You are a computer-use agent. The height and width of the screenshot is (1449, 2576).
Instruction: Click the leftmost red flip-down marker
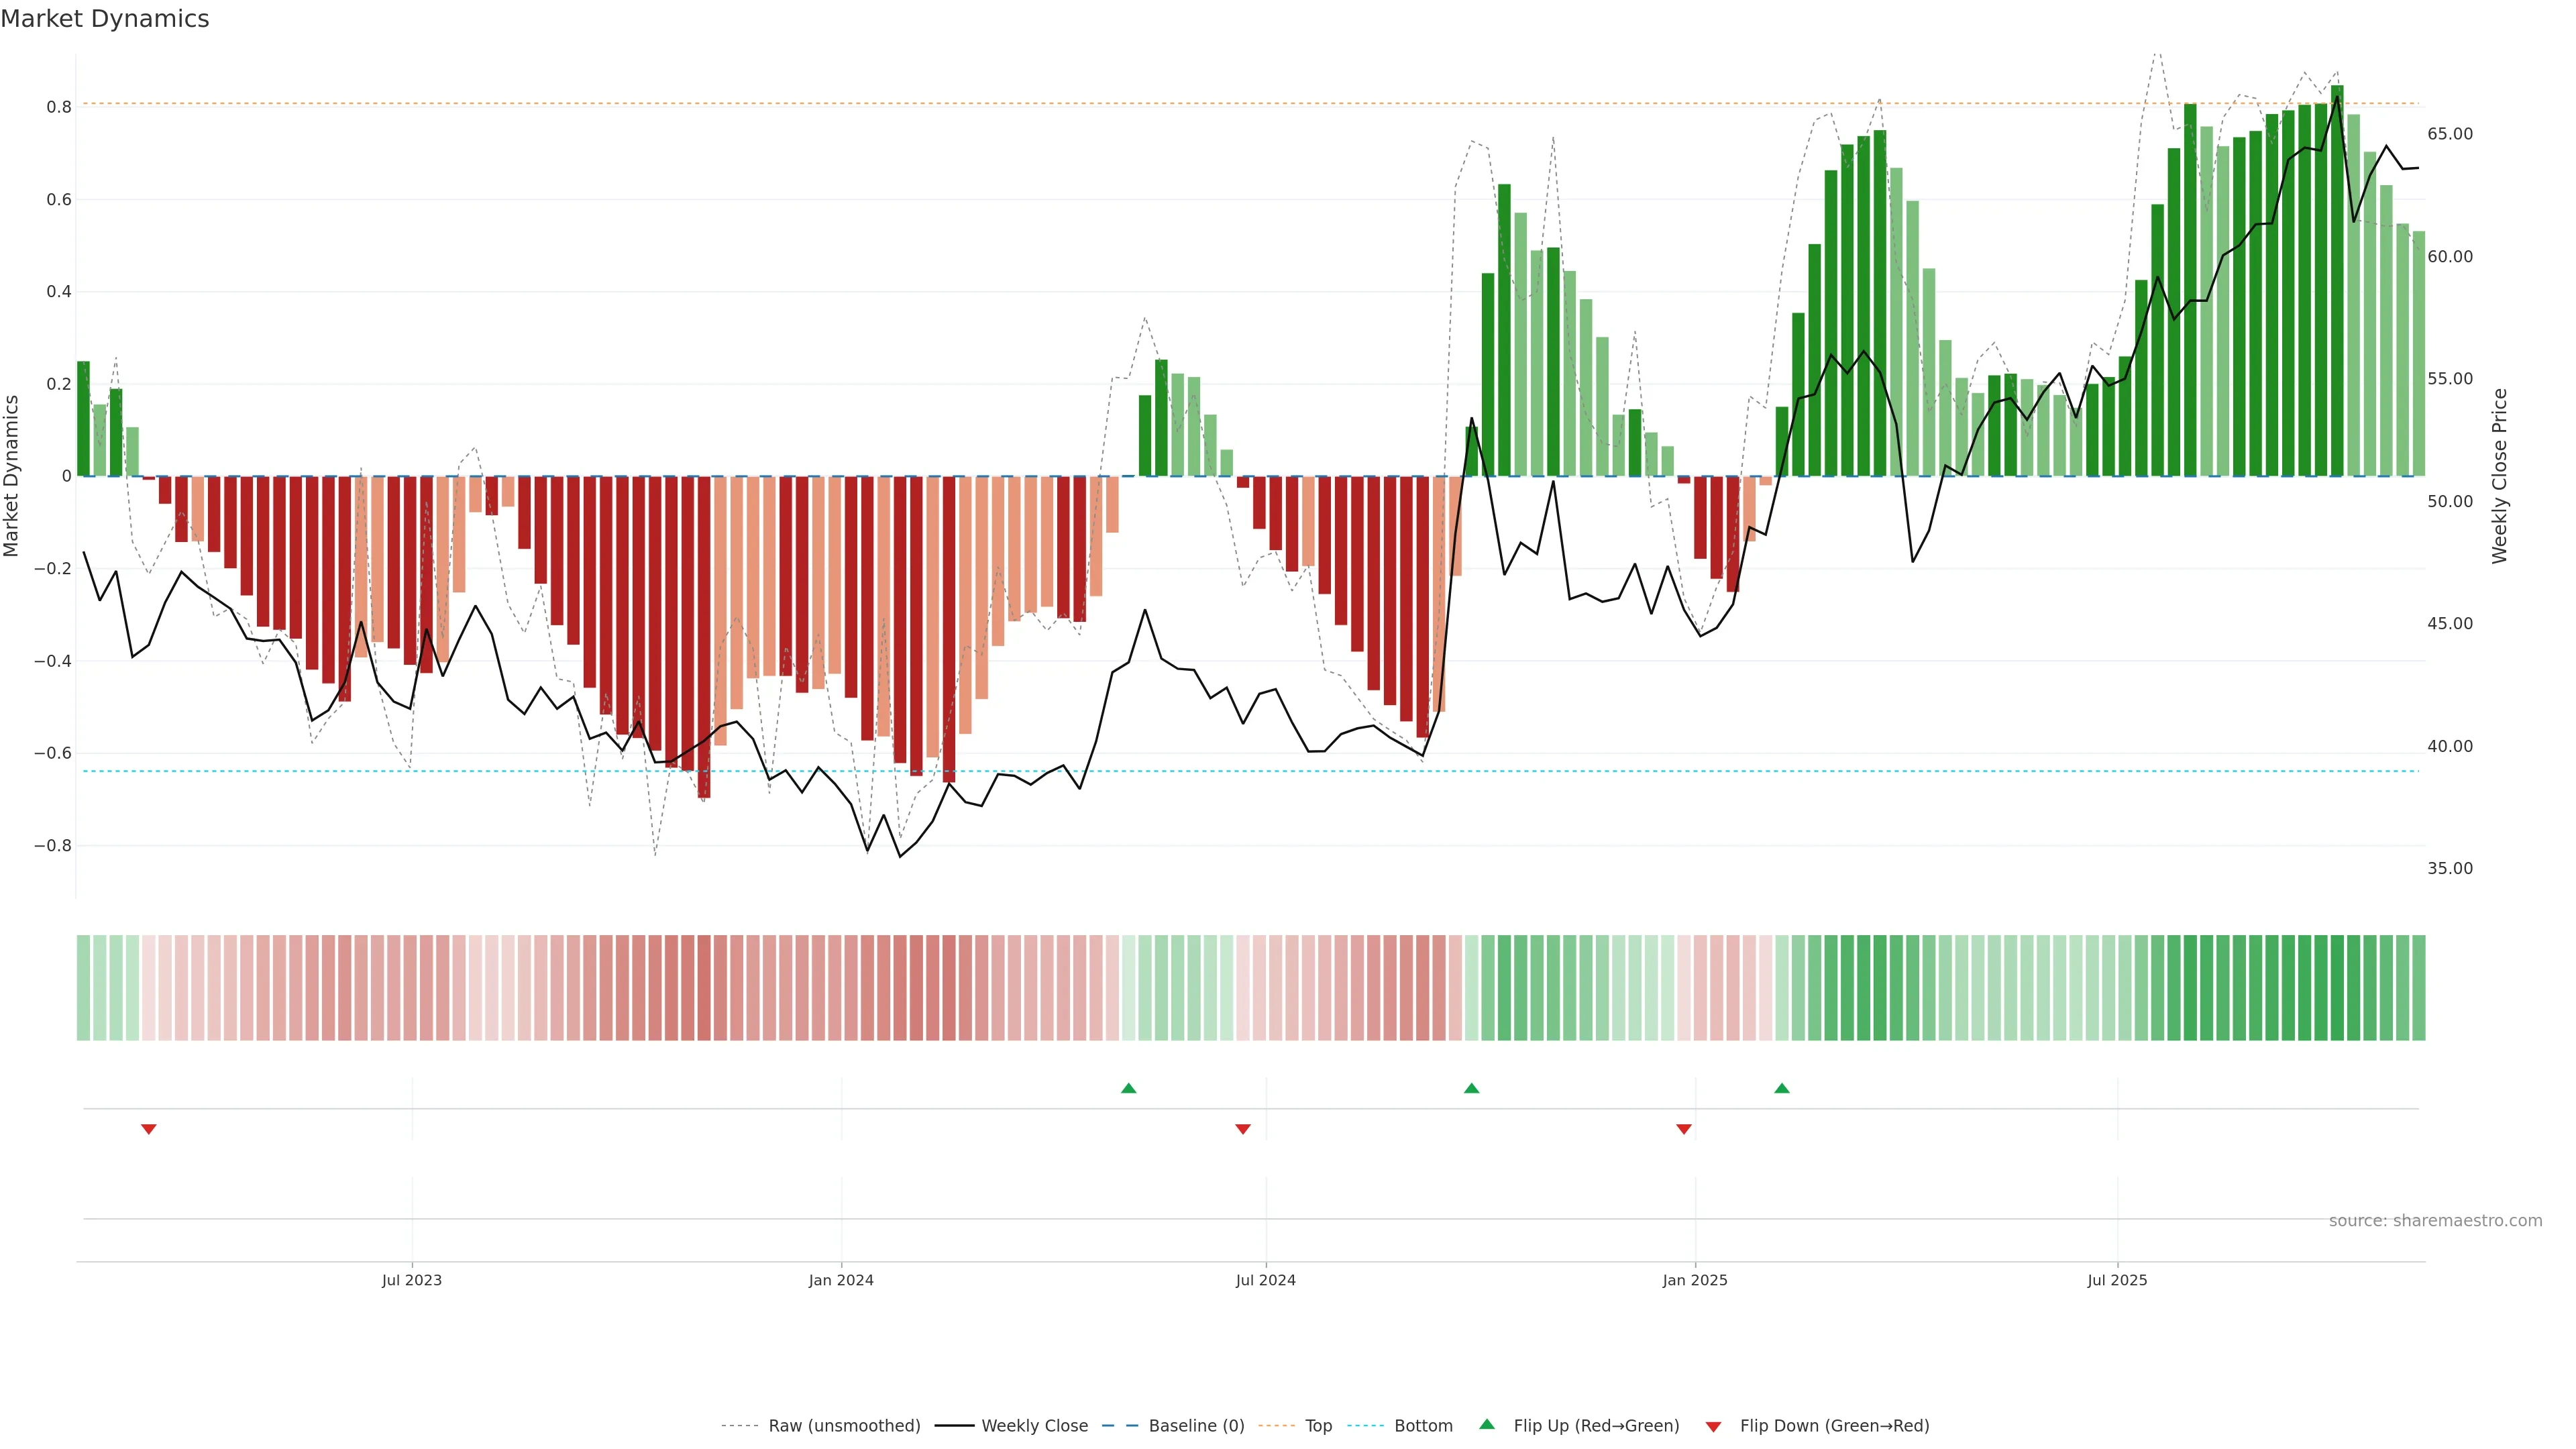coord(149,1129)
